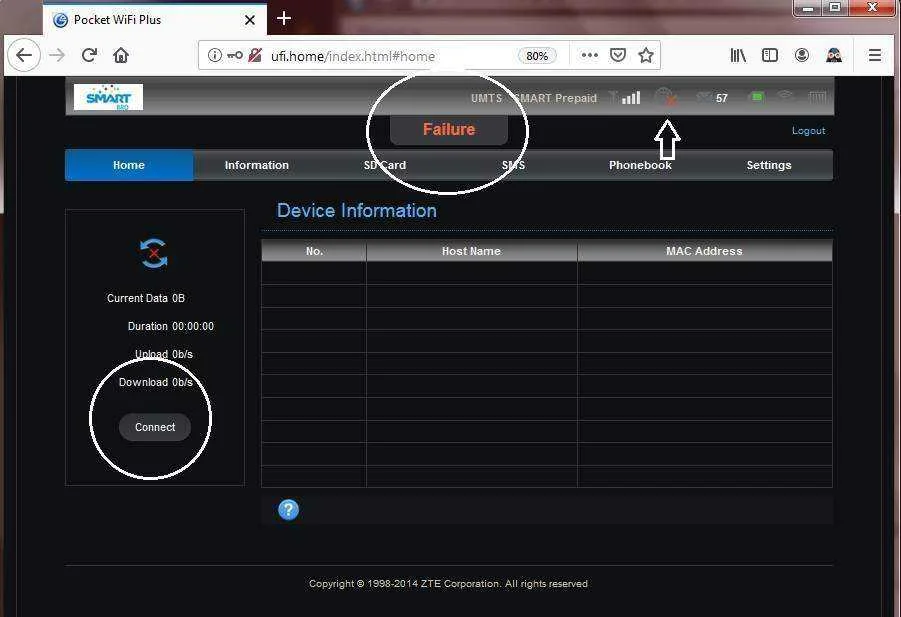Click the SD card status icon in header

[x=817, y=97]
